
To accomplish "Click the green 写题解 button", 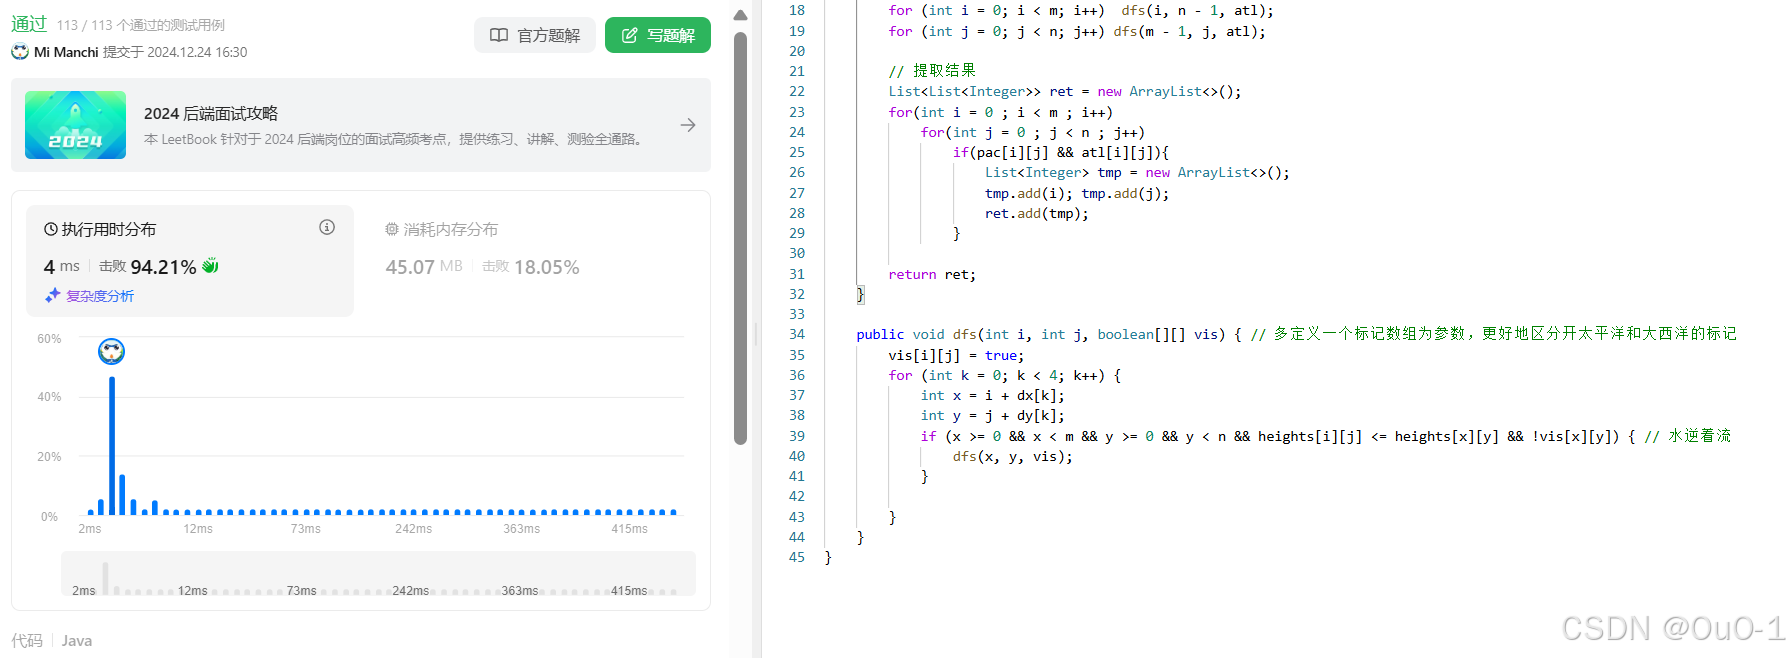I will click(658, 35).
